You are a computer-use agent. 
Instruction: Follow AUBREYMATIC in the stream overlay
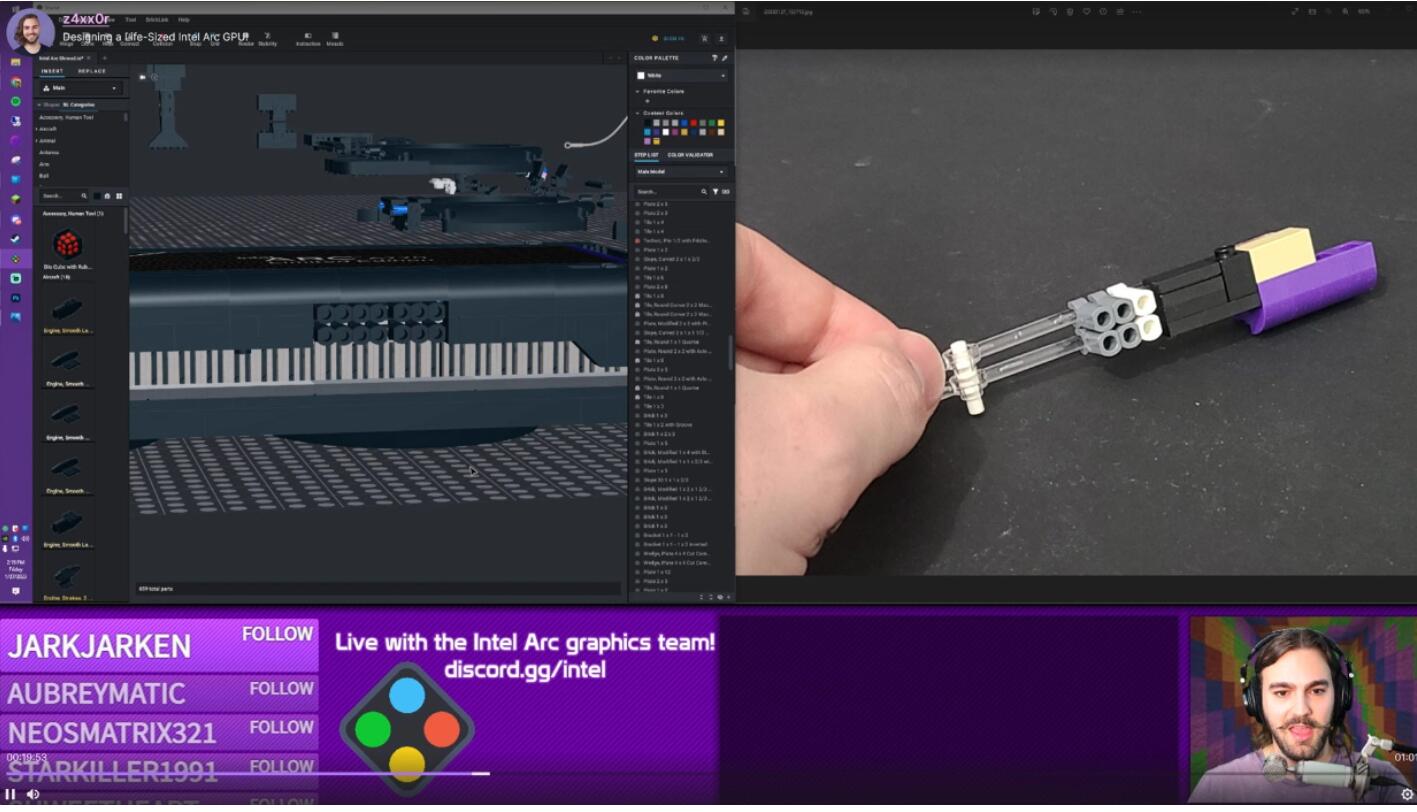(282, 689)
